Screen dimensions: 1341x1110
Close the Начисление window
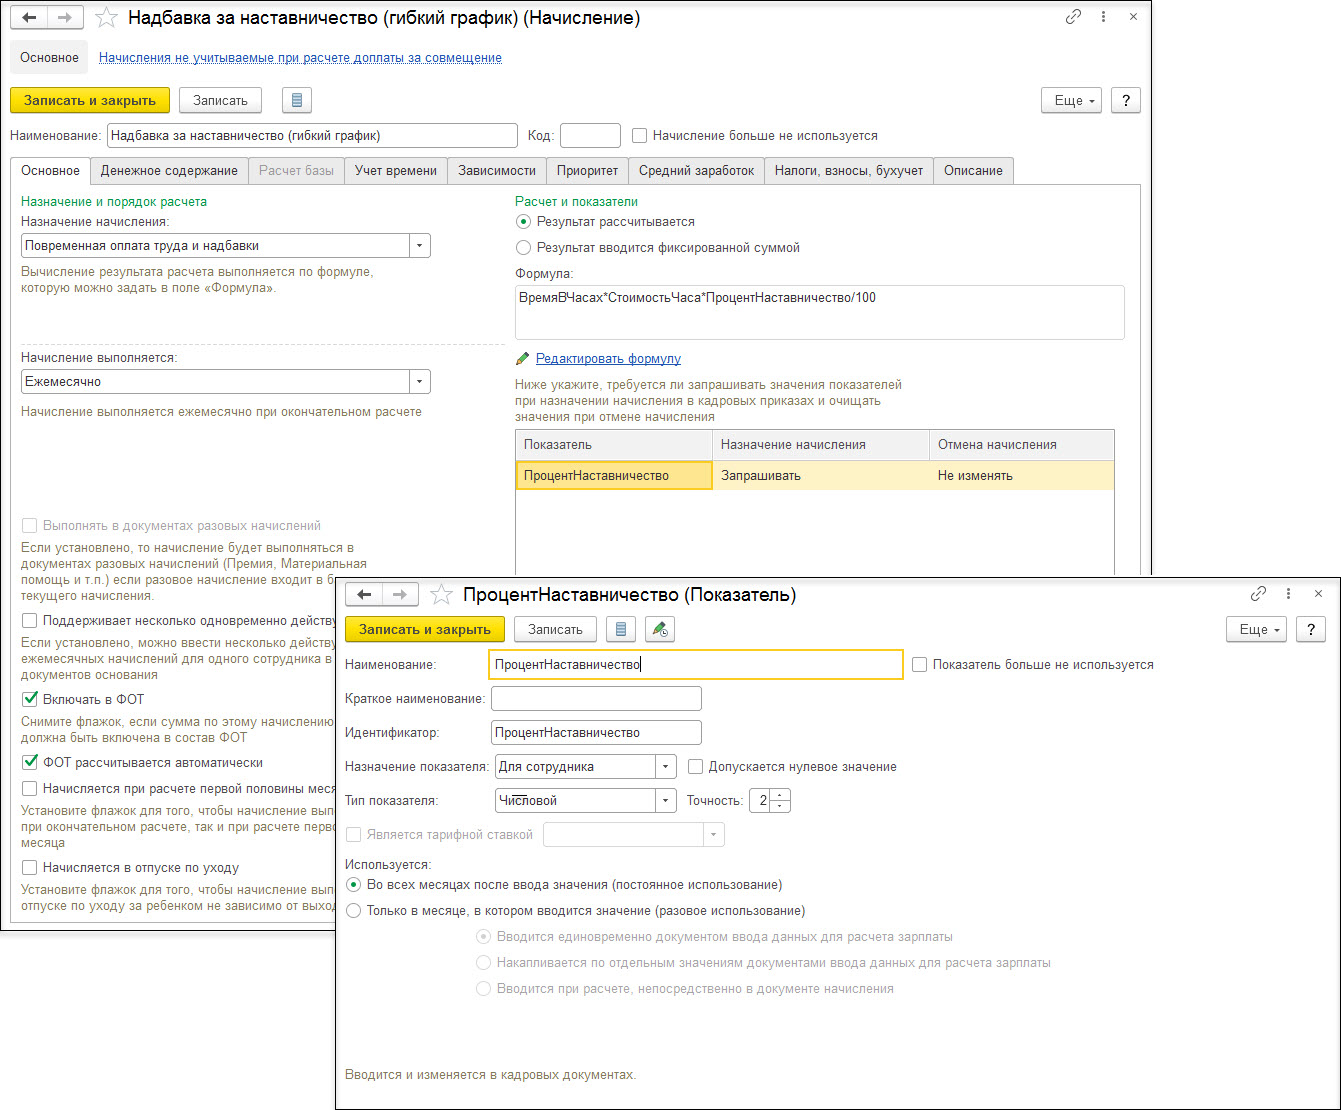pos(1134,17)
